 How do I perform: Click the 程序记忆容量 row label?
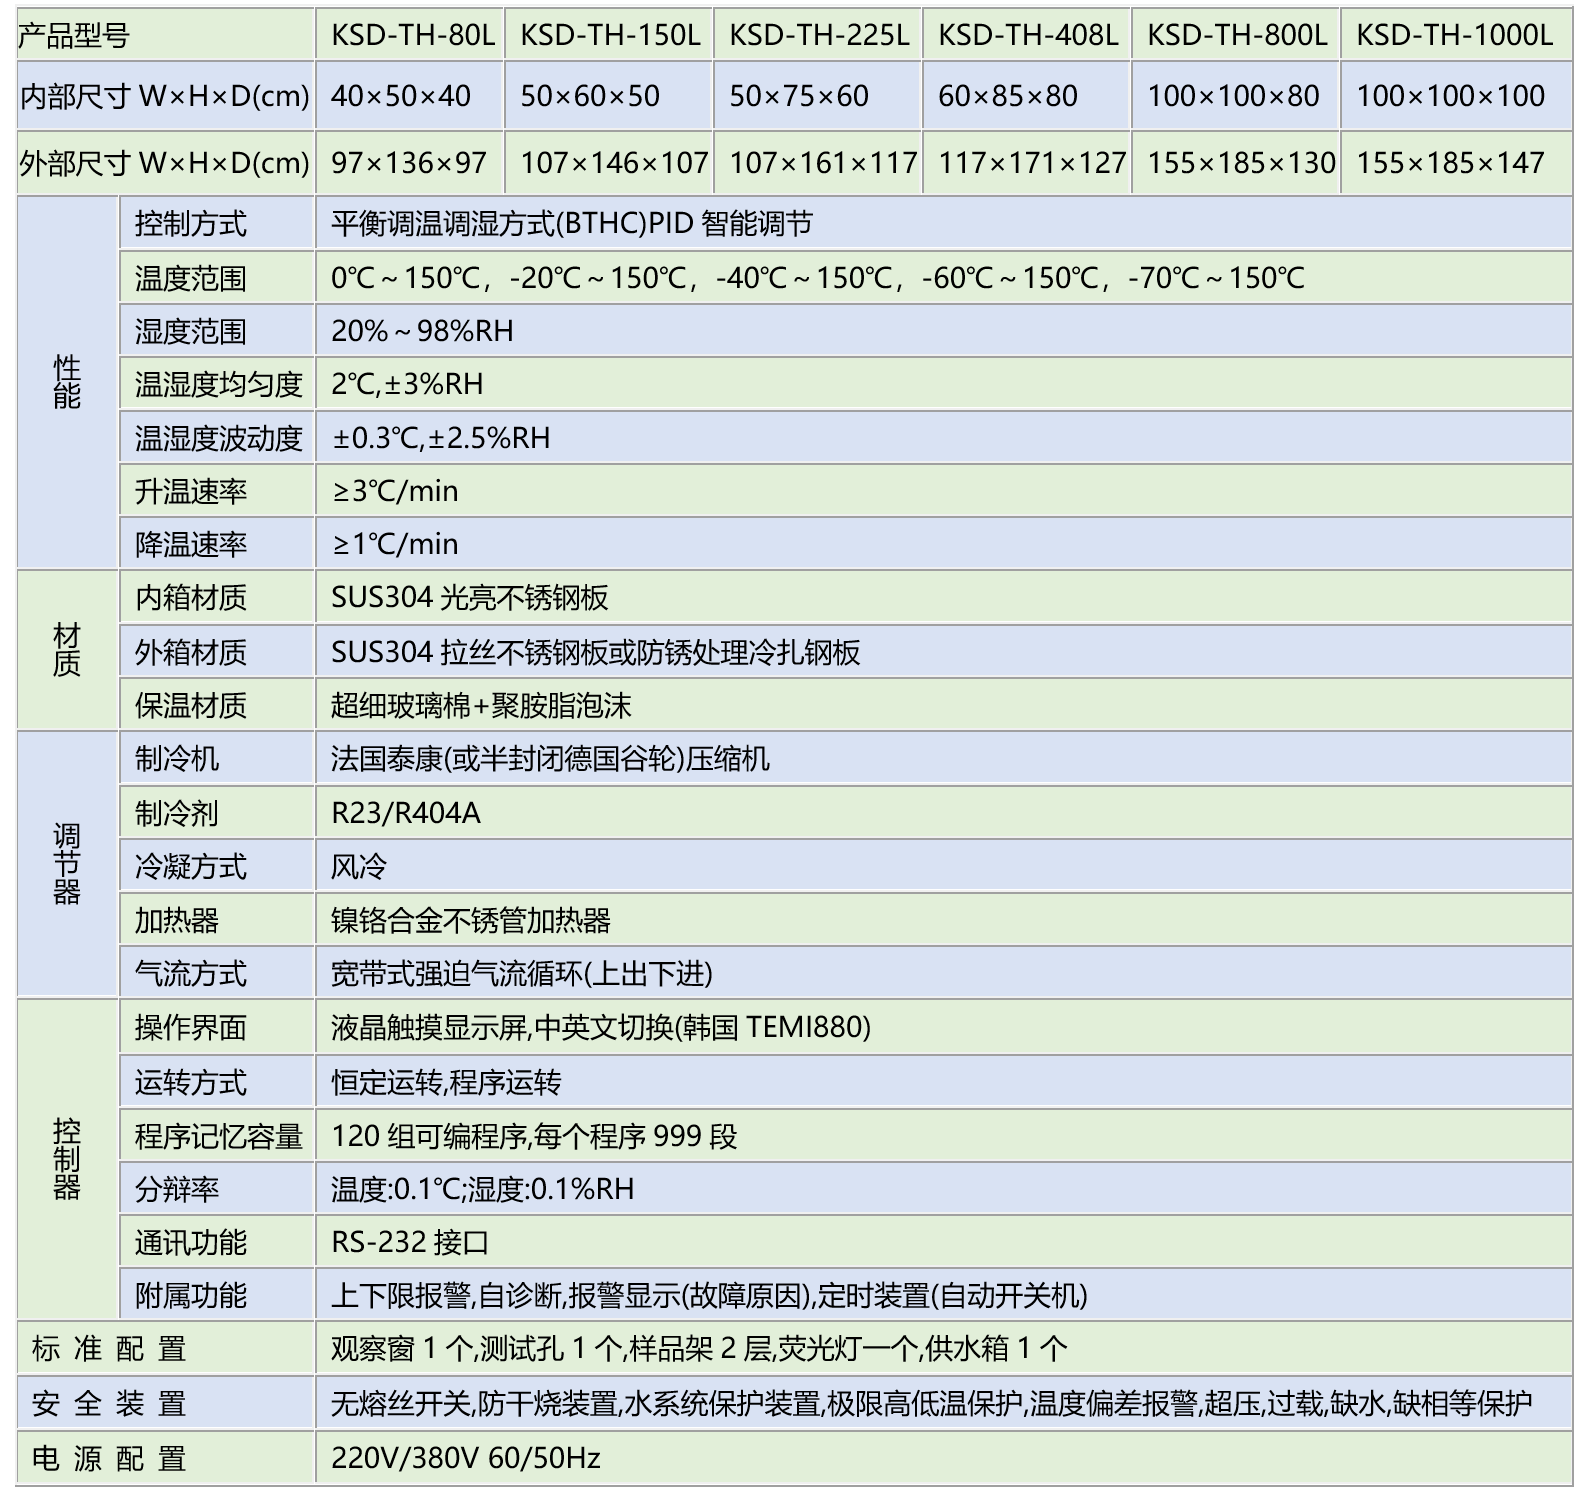point(218,1136)
